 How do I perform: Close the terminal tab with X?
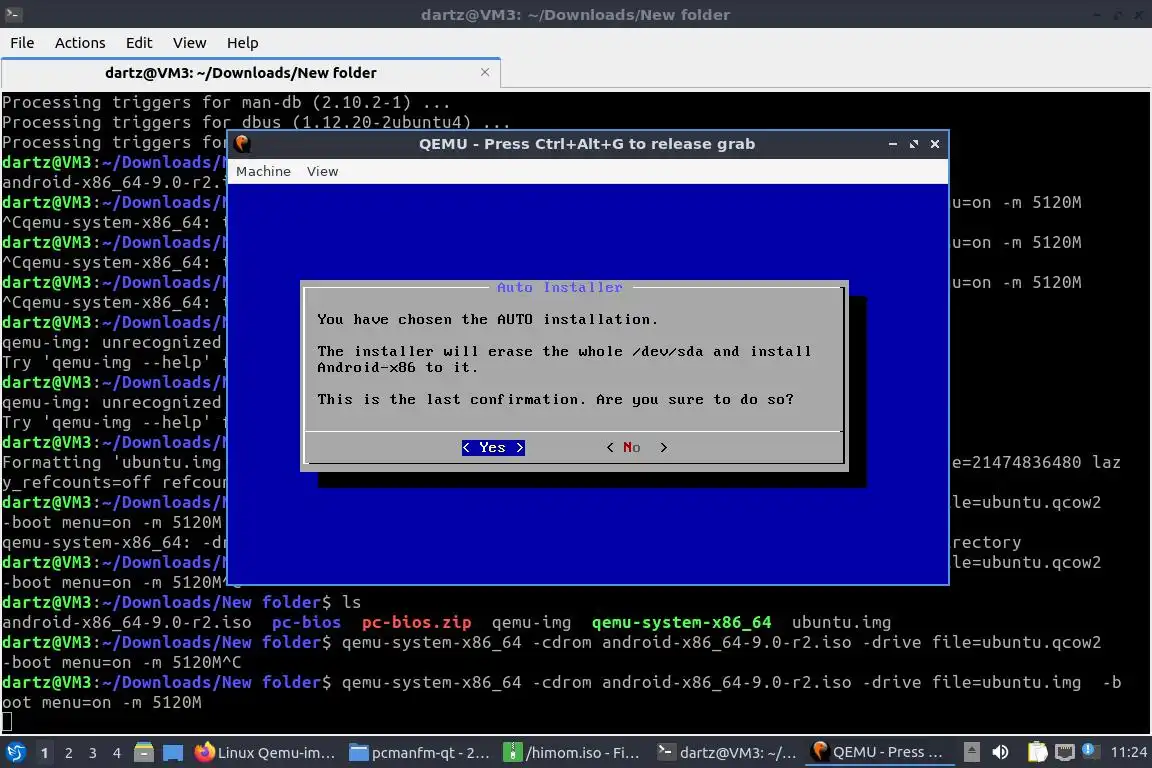pos(485,72)
